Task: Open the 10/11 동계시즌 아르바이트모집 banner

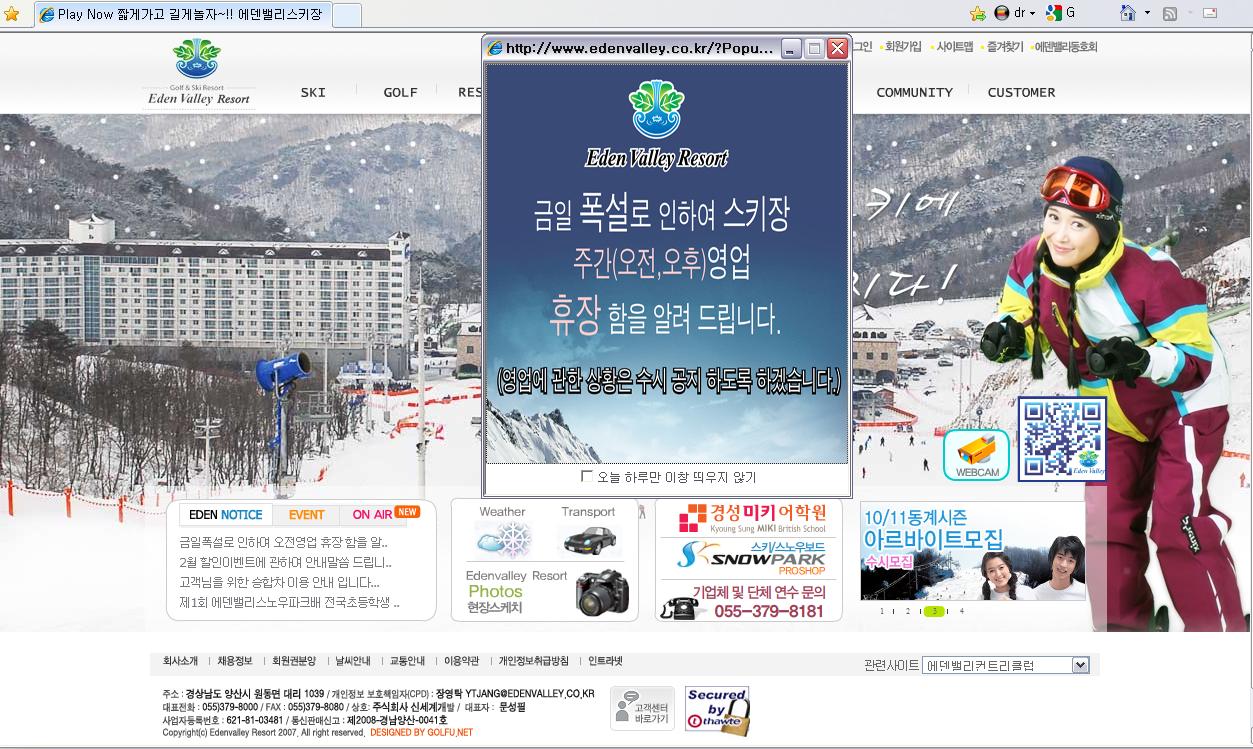Action: coord(972,550)
